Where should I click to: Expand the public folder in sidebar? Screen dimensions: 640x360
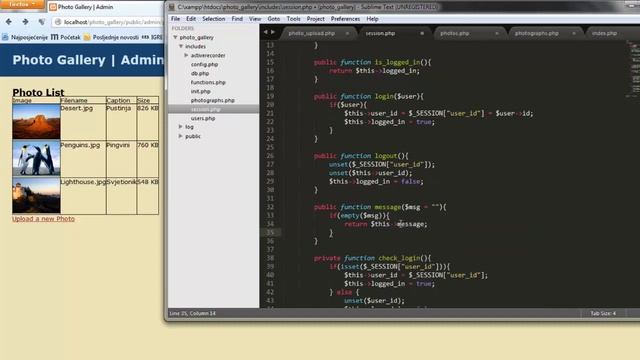tap(180, 136)
